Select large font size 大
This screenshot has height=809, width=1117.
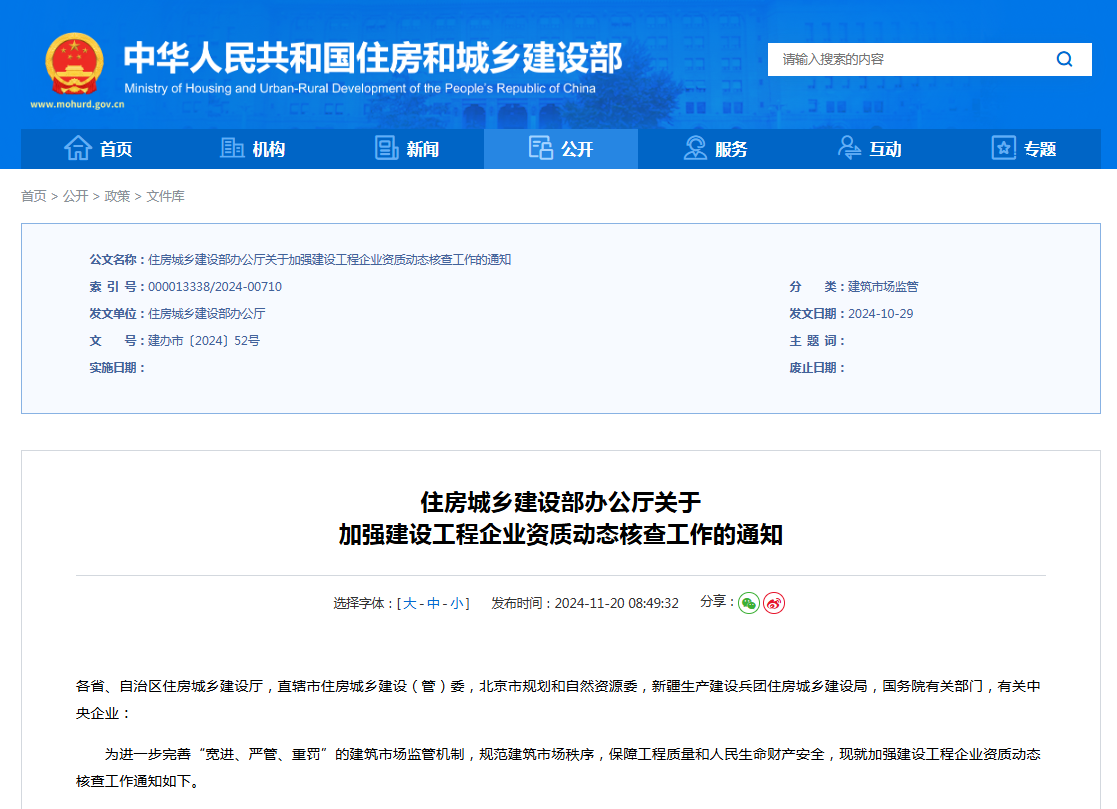410,604
